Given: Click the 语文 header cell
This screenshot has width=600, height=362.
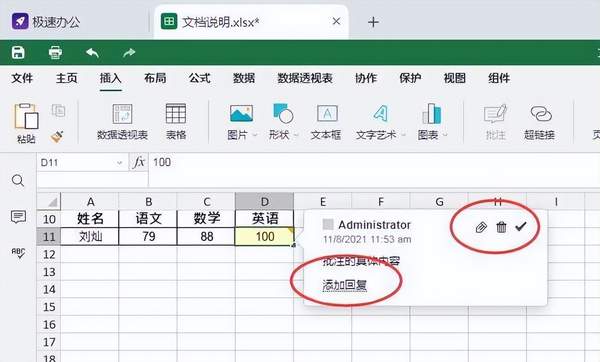Looking at the screenshot, I should (x=148, y=219).
